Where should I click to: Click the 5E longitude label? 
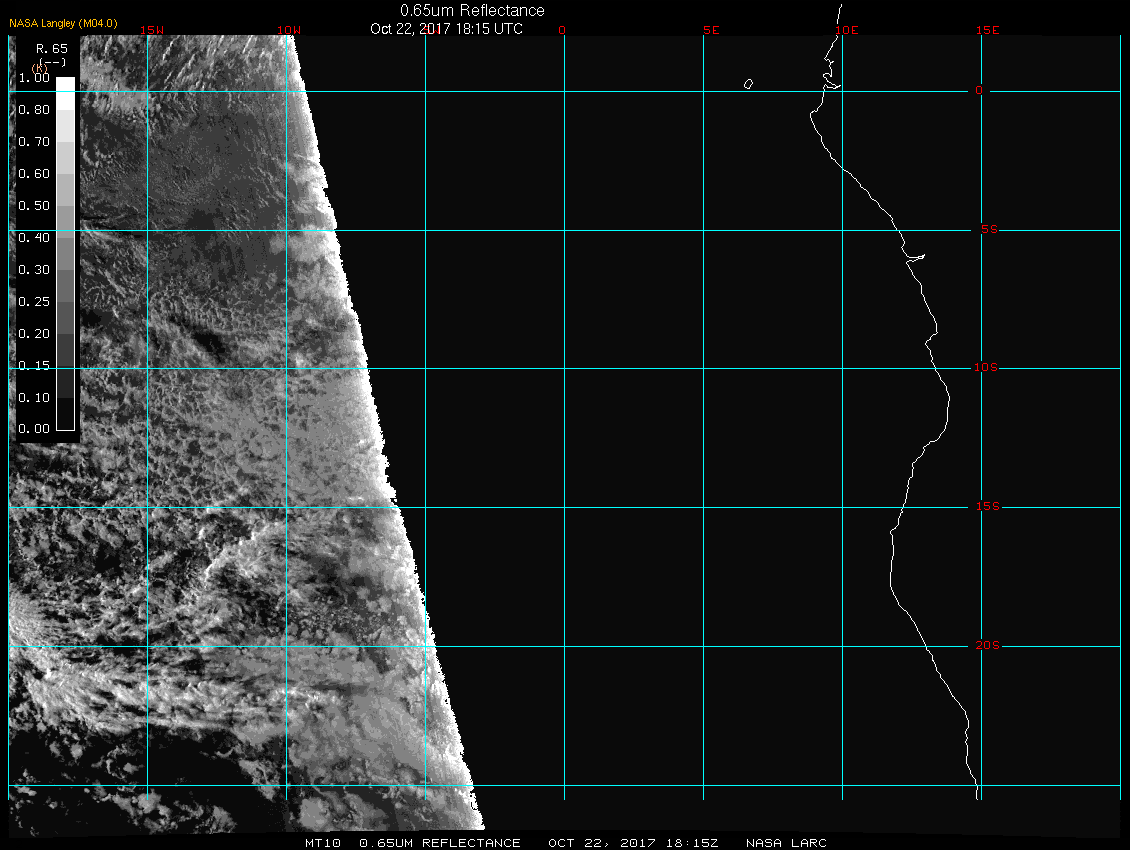[711, 30]
